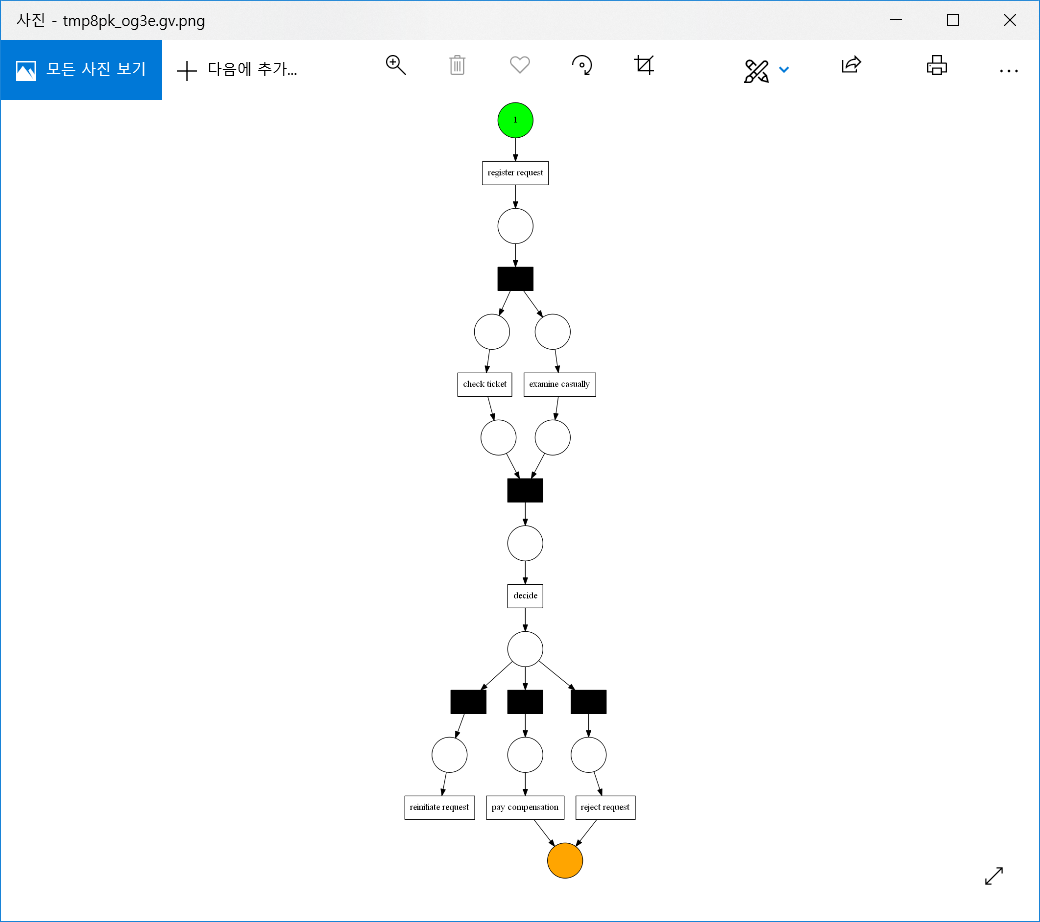Viewport: 1040px width, 922px height.
Task: Open the zoom control magnifier icon
Action: [395, 64]
